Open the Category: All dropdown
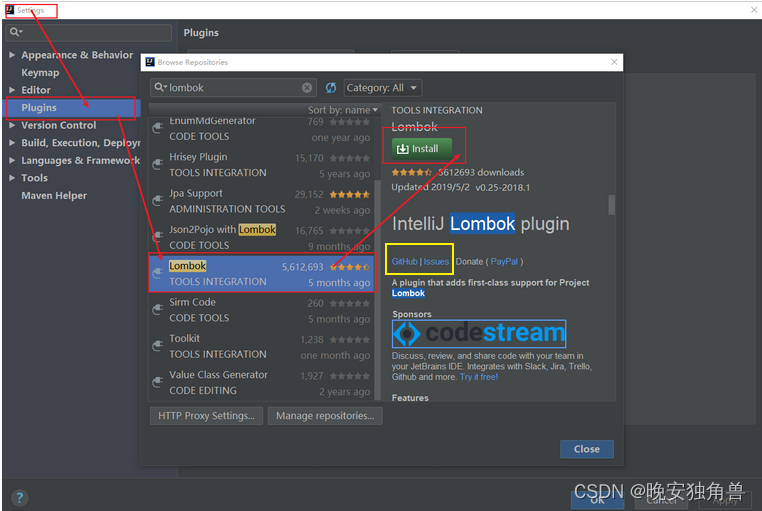The image size is (762, 511). pos(382,88)
